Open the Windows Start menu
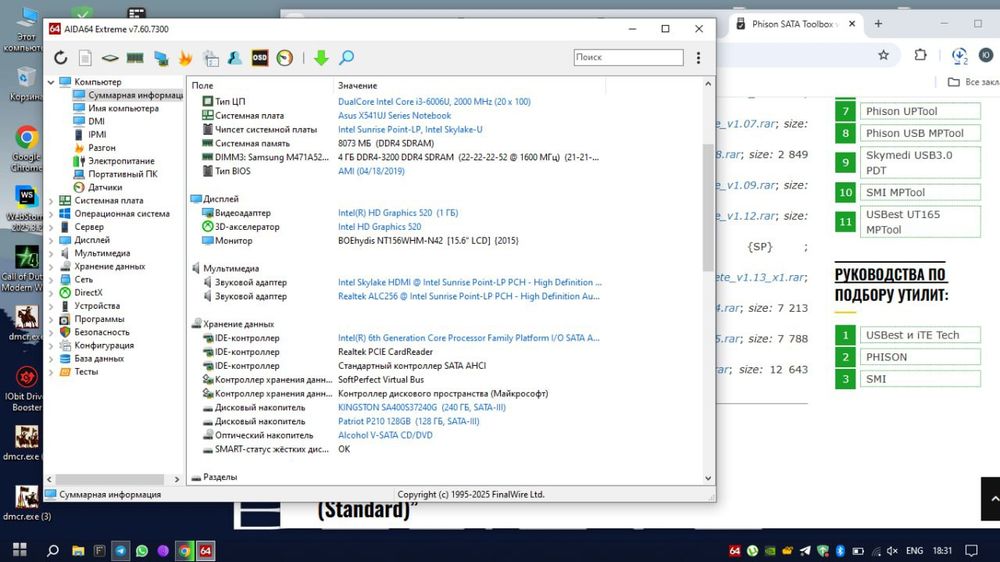Screen dimensions: 1000x562 [20, 550]
